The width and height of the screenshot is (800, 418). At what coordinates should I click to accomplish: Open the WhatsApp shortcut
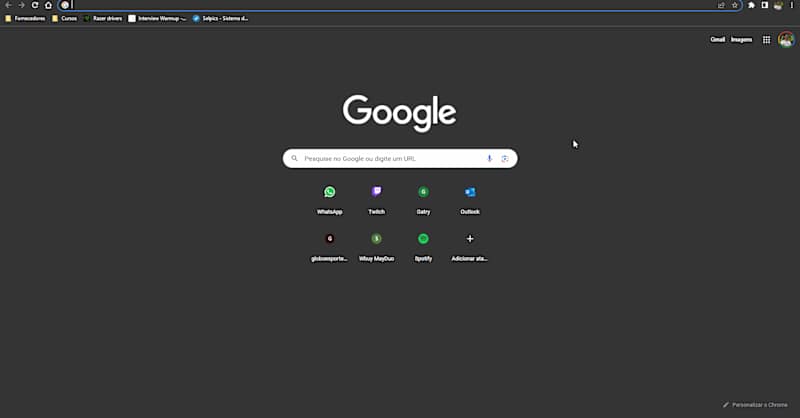330,200
